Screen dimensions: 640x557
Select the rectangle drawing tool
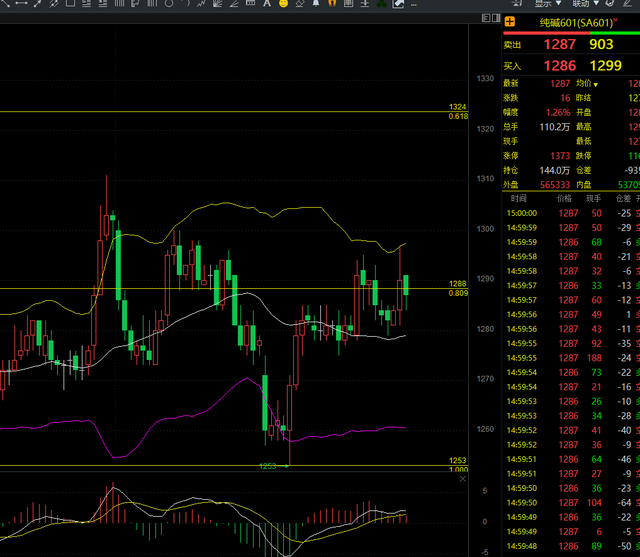[70, 3]
